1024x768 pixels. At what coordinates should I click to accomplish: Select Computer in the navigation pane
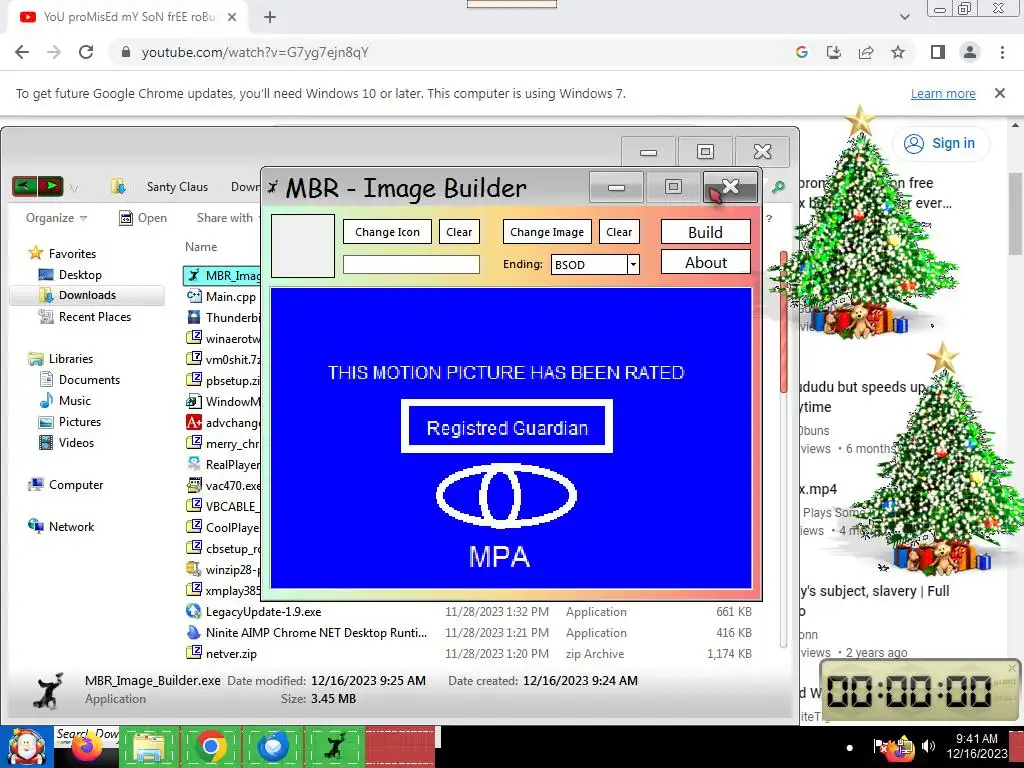pyautogui.click(x=76, y=485)
